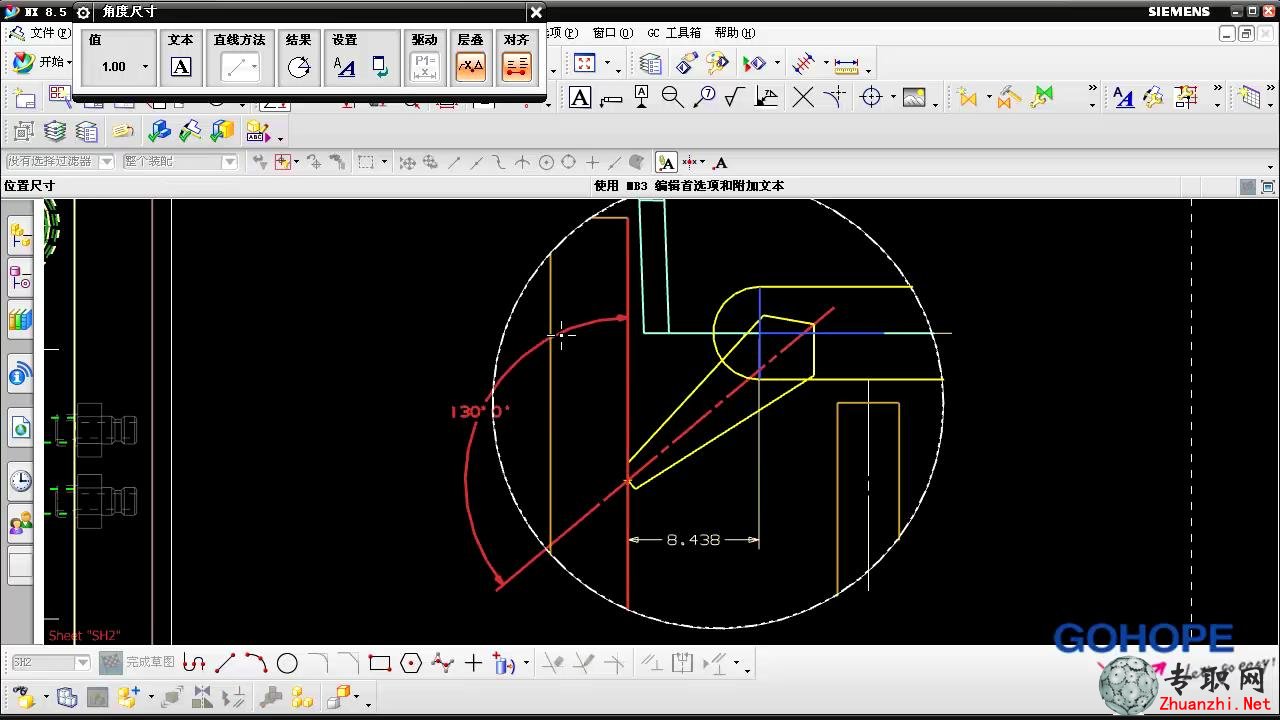
Task: Select the Polygon sketch tool
Action: click(411, 663)
